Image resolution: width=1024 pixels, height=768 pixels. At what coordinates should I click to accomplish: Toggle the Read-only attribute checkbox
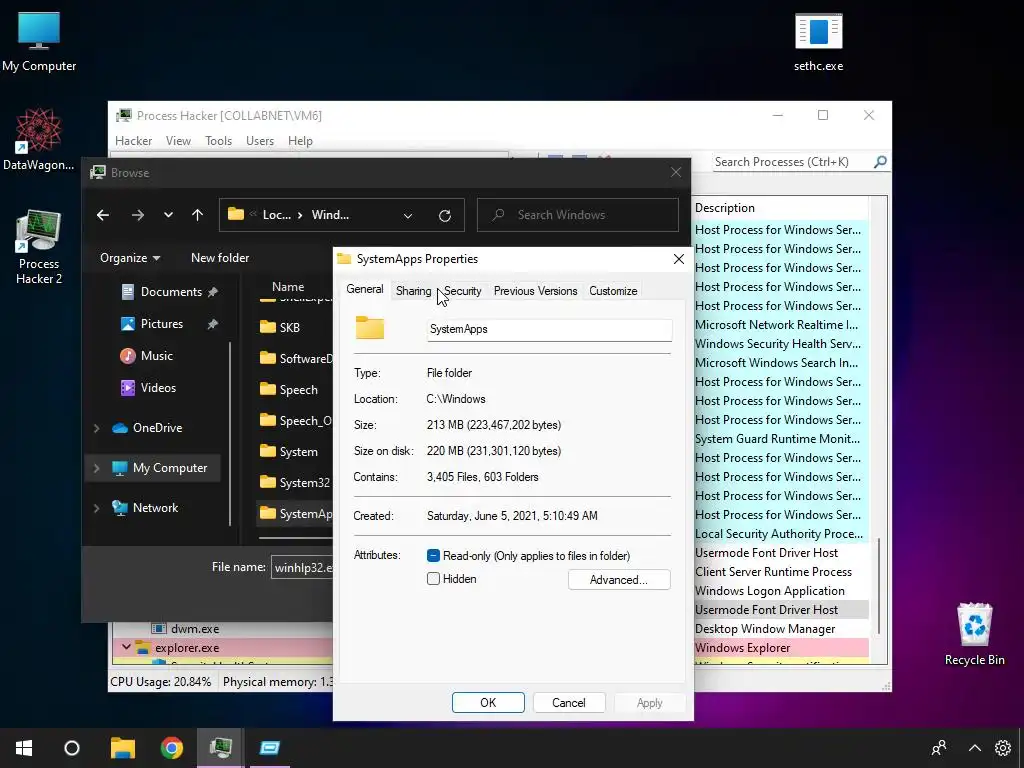click(x=433, y=556)
